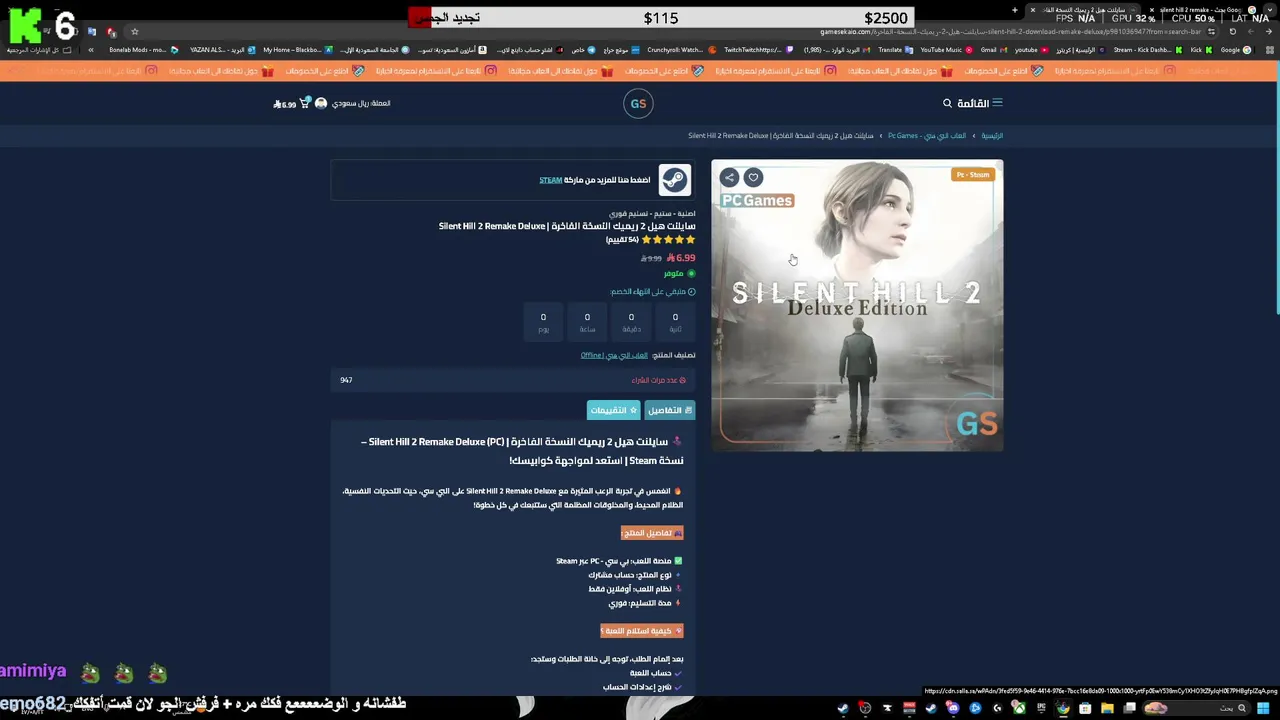Viewport: 1280px width, 720px height.
Task: Open the Crunchyroll bookmark
Action: (x=679, y=50)
